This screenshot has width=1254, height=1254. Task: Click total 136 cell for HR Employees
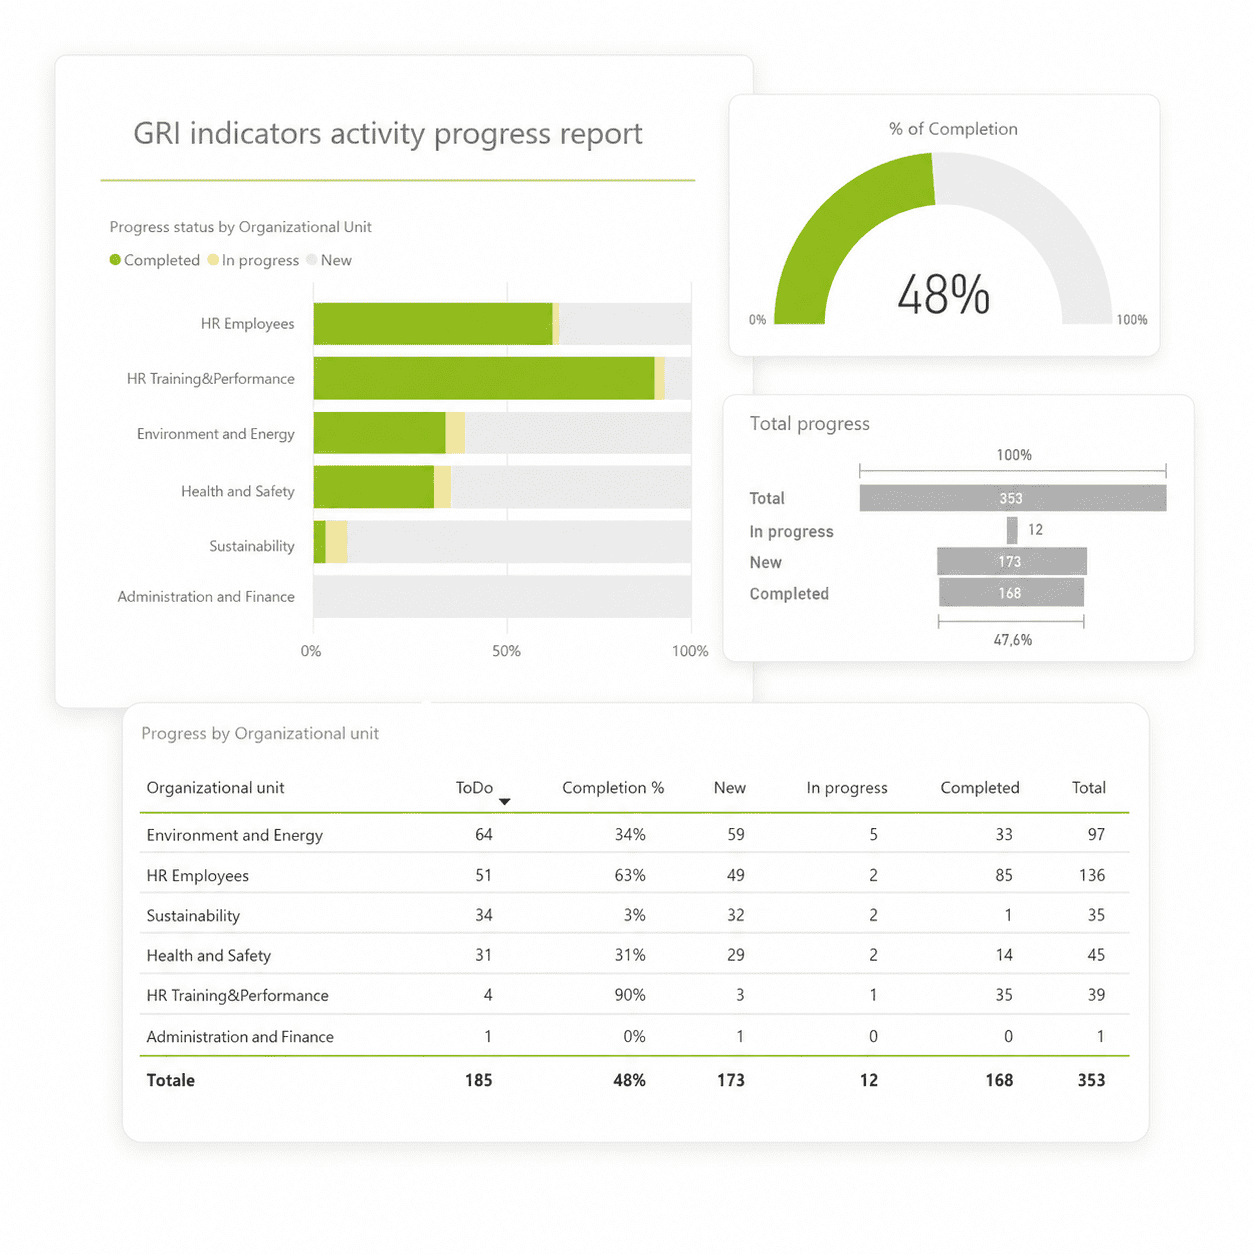(1092, 875)
